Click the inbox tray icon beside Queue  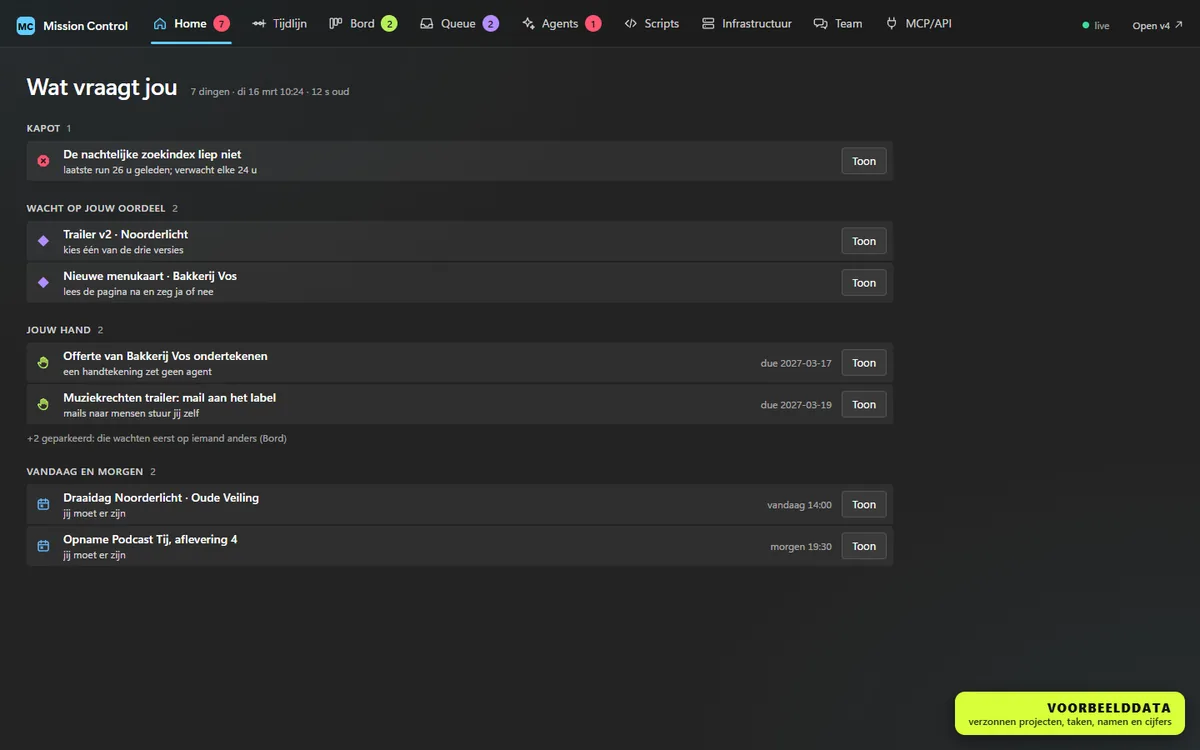tap(427, 23)
